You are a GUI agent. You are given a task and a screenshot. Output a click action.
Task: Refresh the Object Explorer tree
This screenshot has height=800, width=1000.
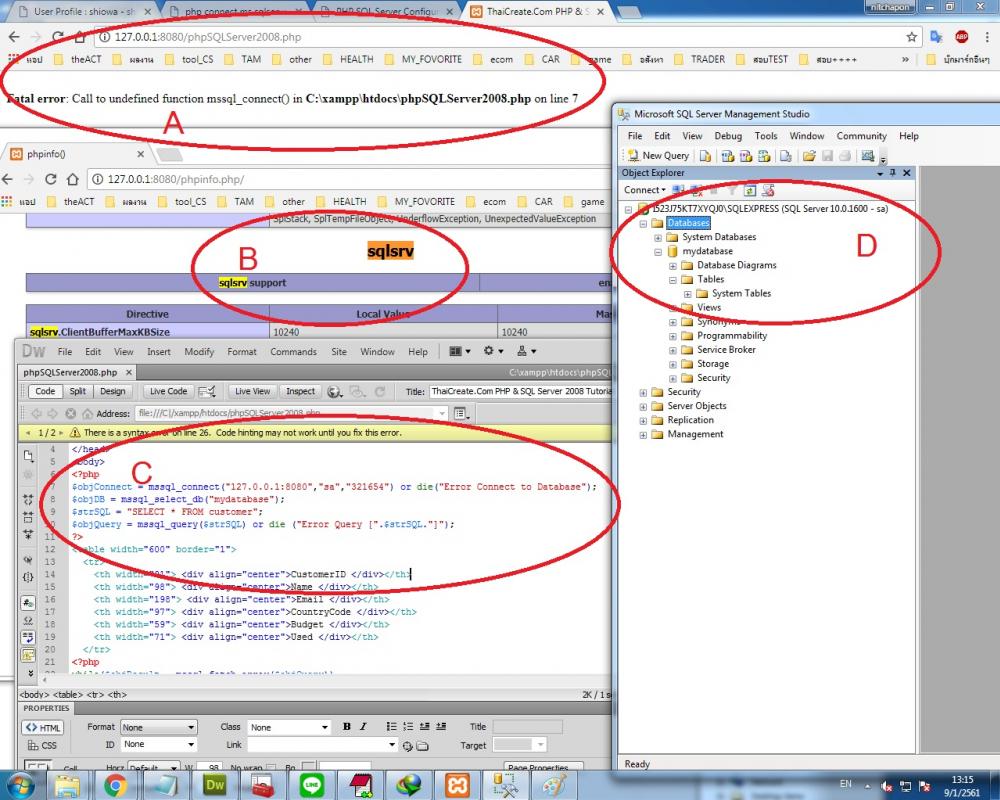coord(750,190)
